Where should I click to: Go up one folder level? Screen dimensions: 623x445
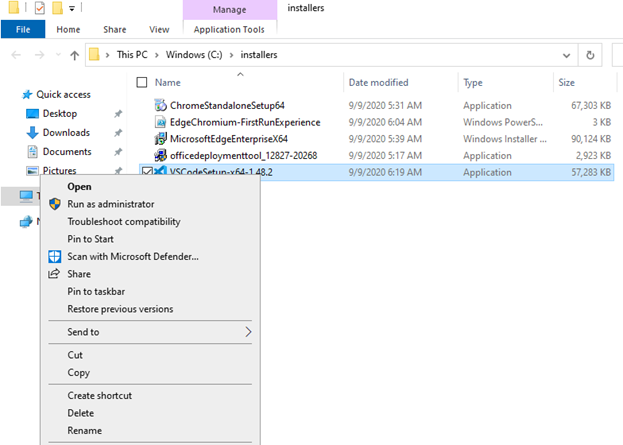pos(74,55)
